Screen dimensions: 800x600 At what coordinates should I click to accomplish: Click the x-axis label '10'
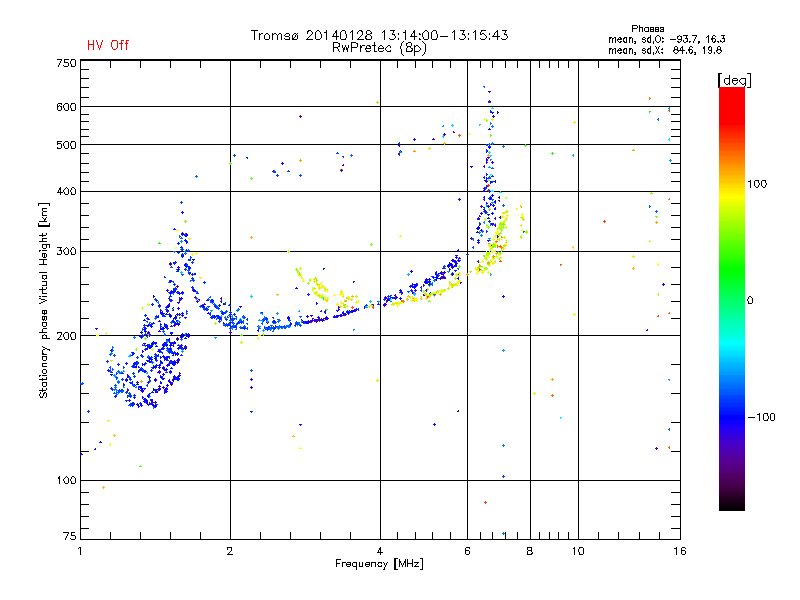(578, 551)
